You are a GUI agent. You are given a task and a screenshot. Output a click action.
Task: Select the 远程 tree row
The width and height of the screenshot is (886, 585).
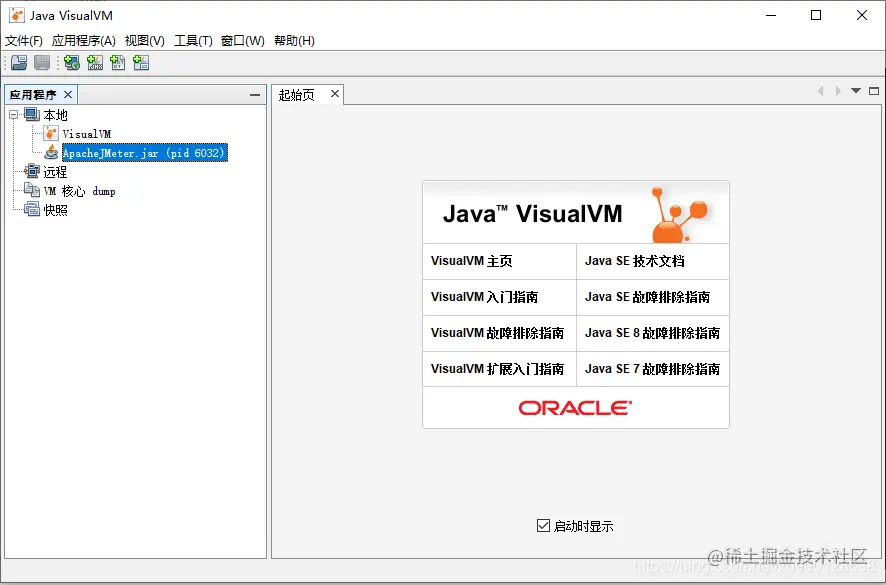(x=55, y=172)
